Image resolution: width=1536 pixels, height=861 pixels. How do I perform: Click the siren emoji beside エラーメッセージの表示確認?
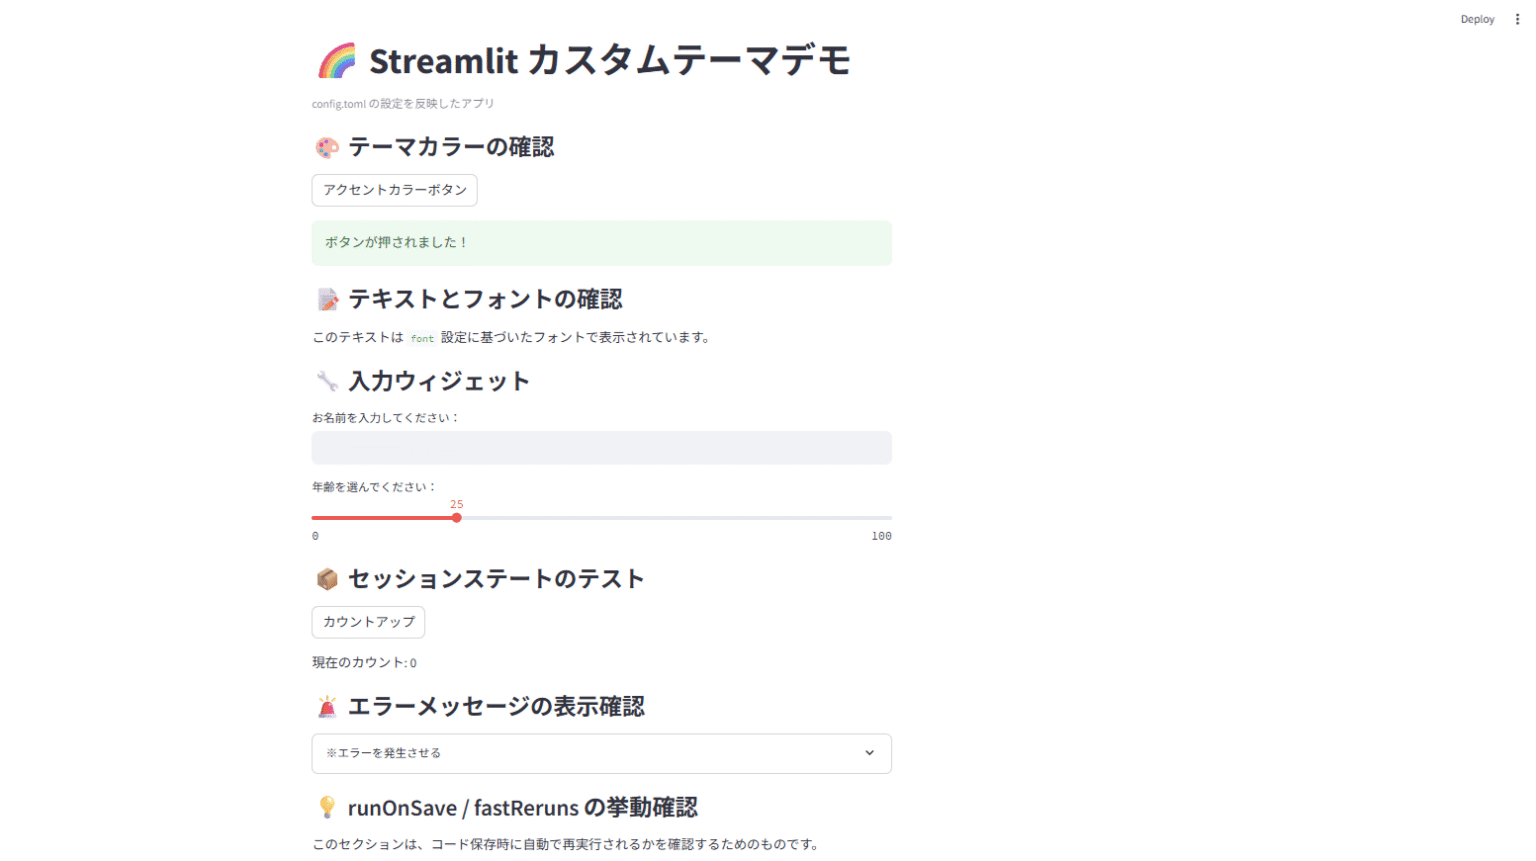pos(327,707)
